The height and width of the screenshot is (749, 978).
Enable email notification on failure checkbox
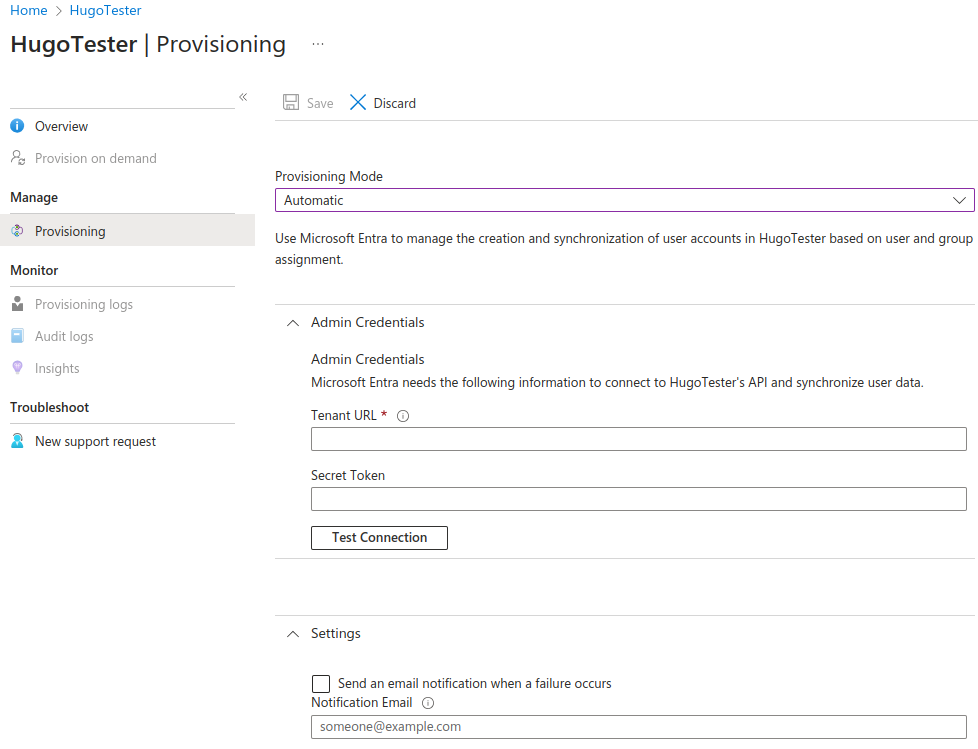(x=321, y=684)
